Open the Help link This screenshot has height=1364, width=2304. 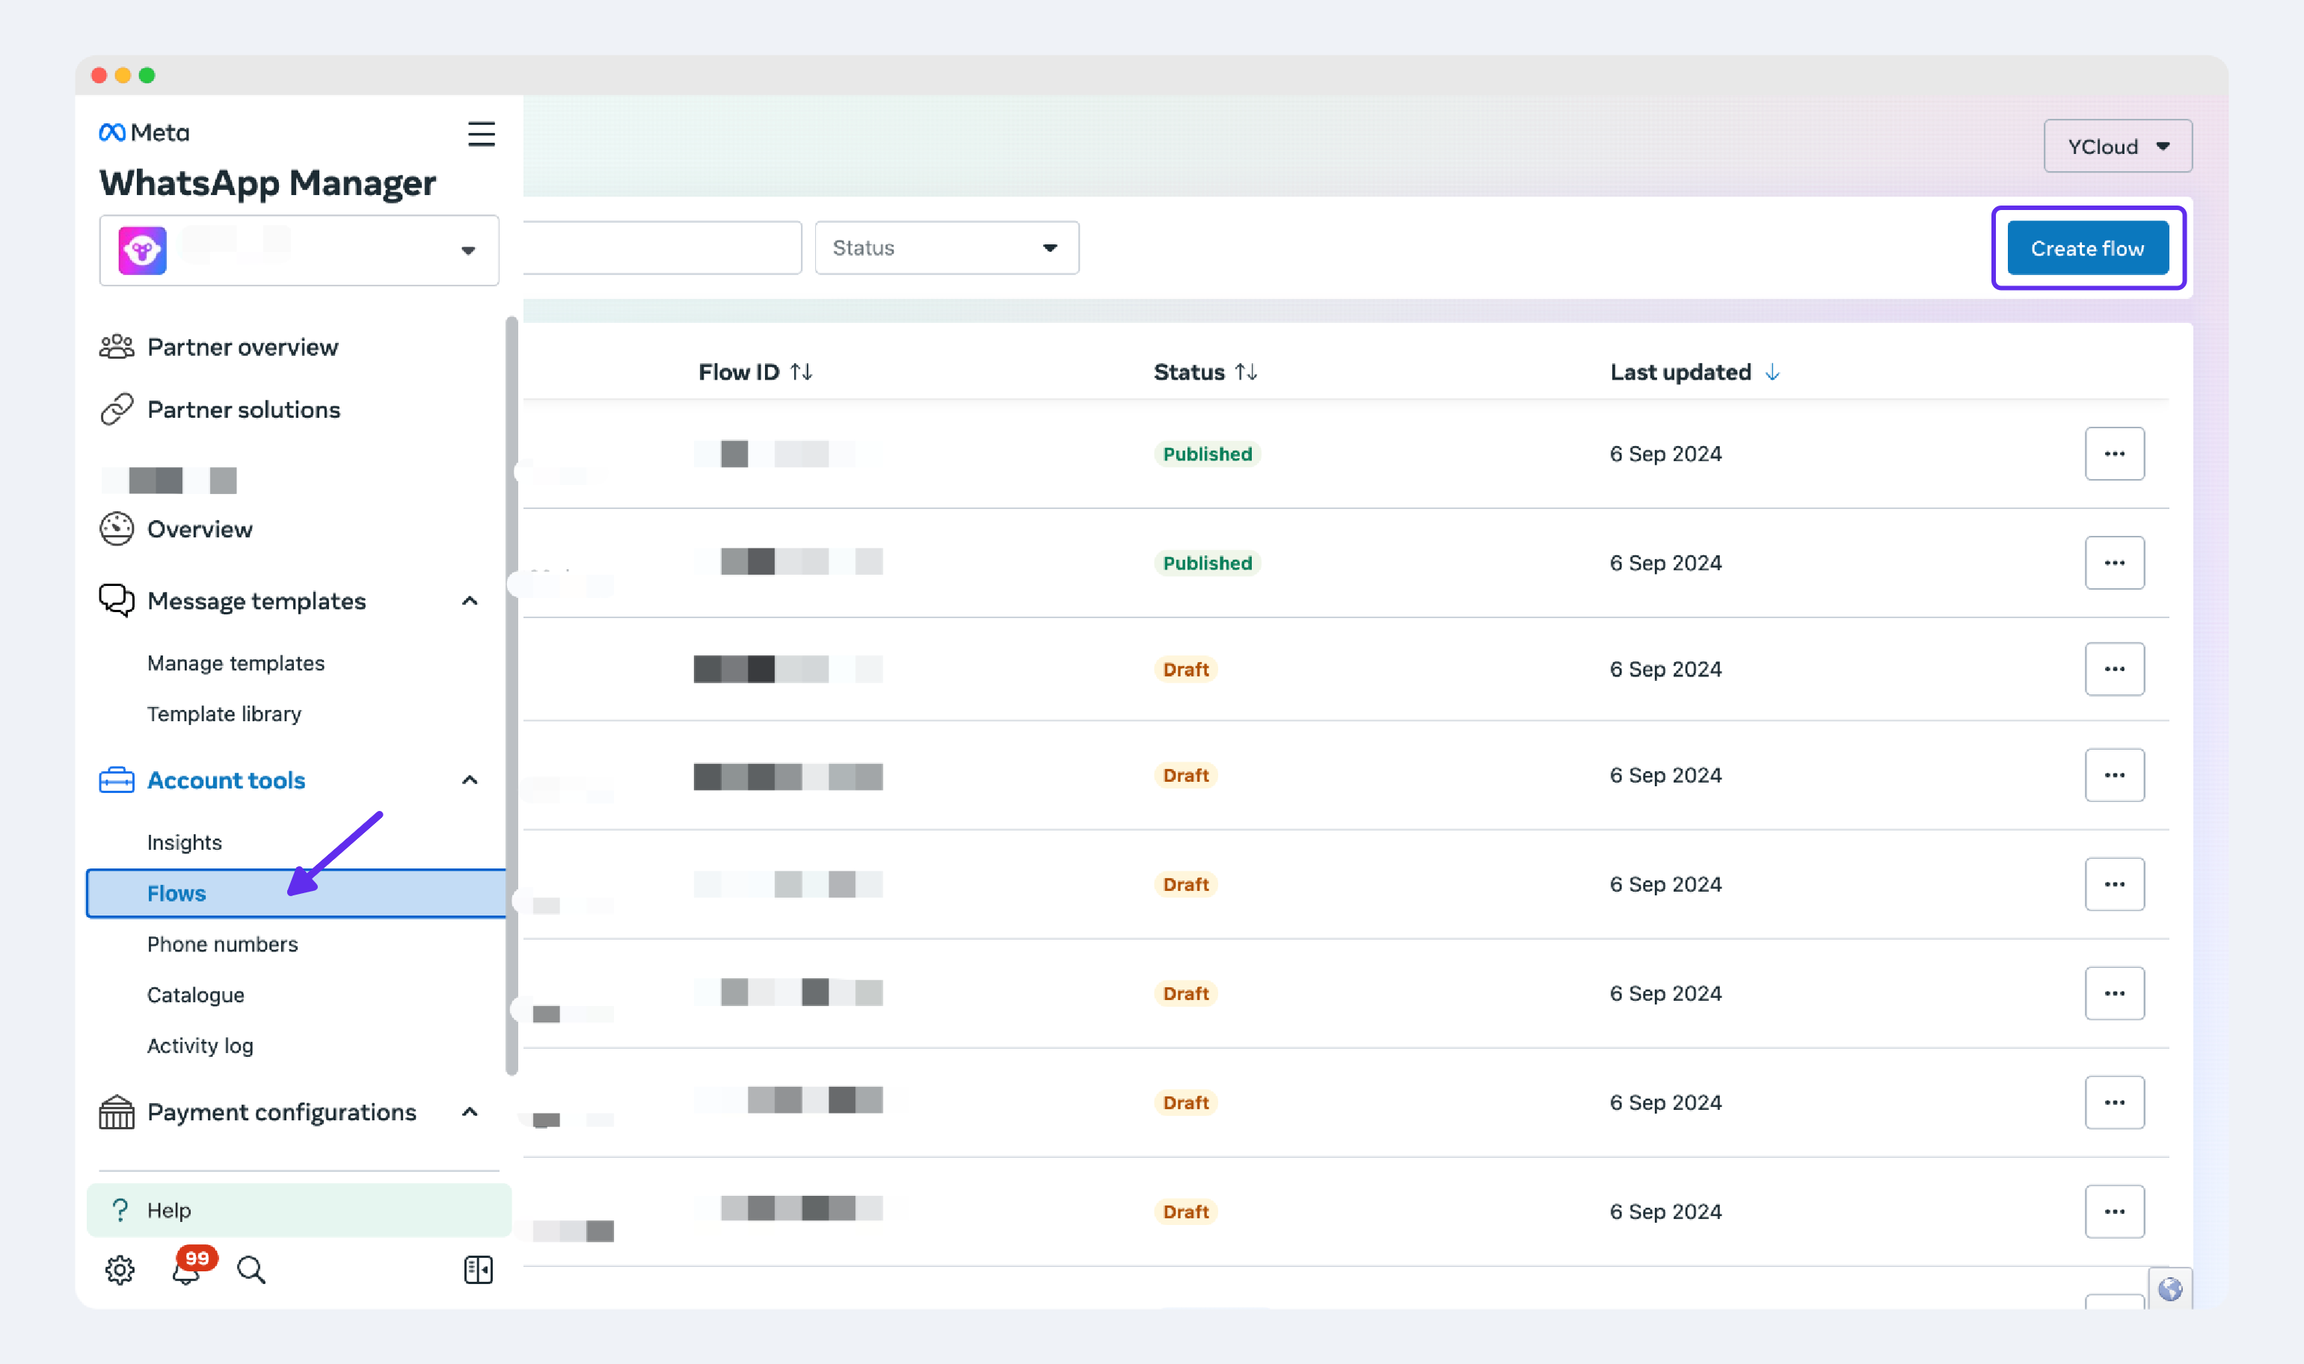[x=169, y=1210]
